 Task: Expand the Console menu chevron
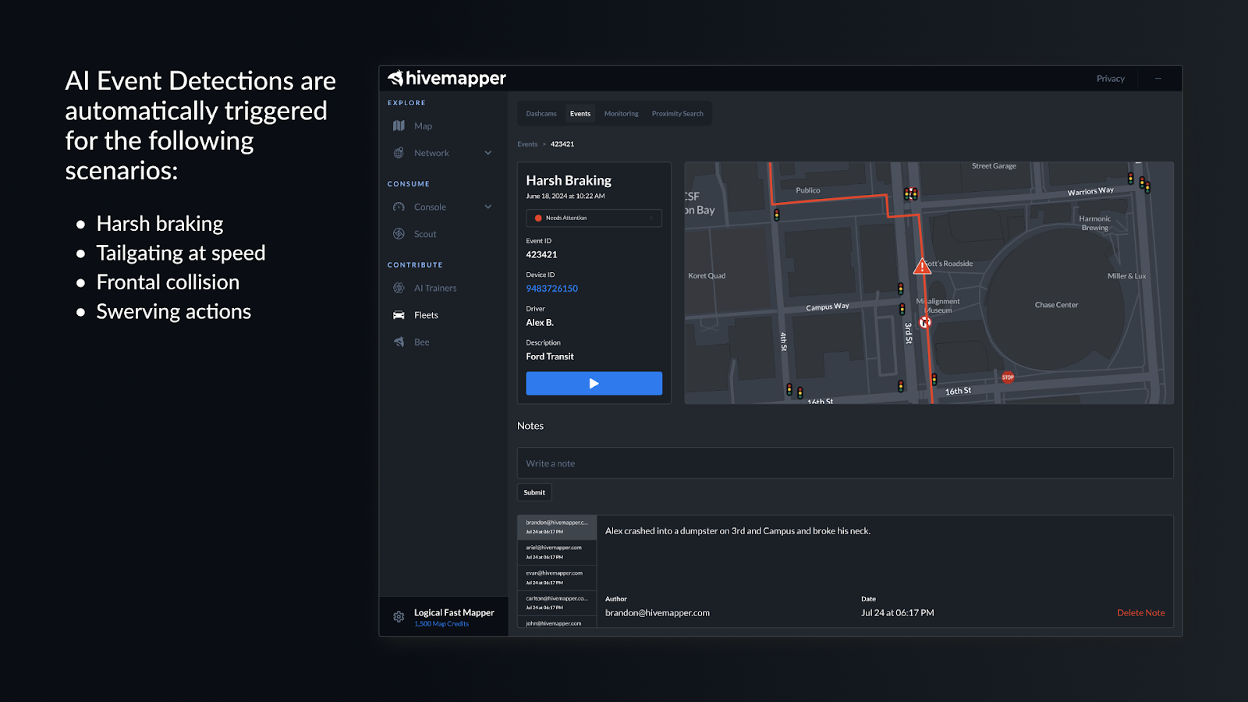(488, 207)
